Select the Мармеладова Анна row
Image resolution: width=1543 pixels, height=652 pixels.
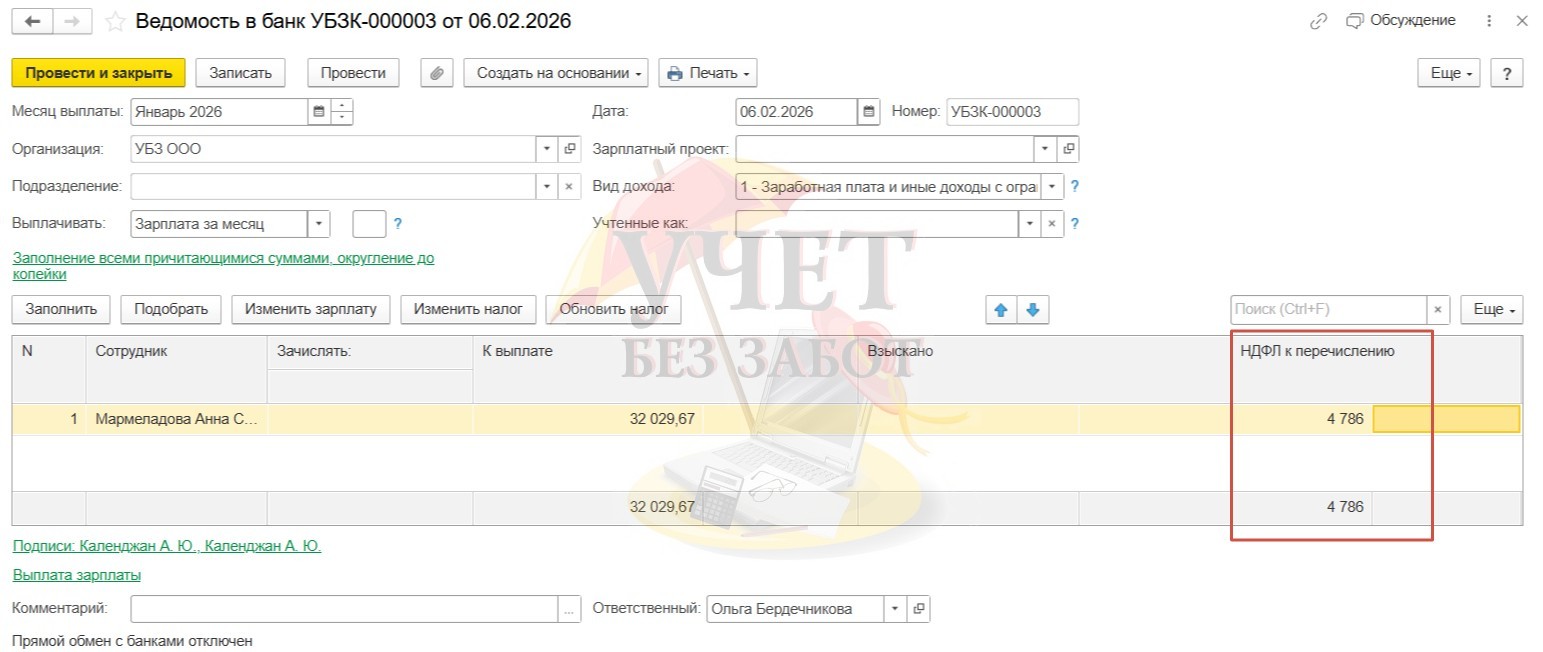pyautogui.click(x=766, y=419)
